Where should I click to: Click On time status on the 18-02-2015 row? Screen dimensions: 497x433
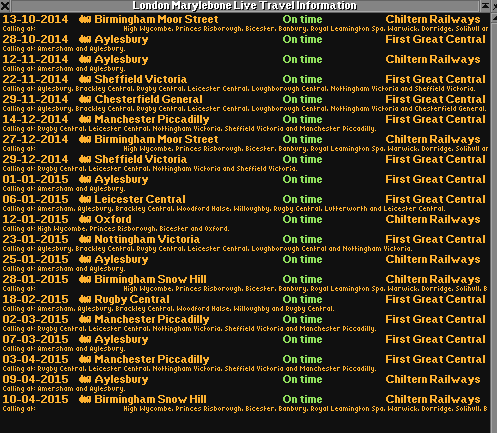(x=302, y=299)
